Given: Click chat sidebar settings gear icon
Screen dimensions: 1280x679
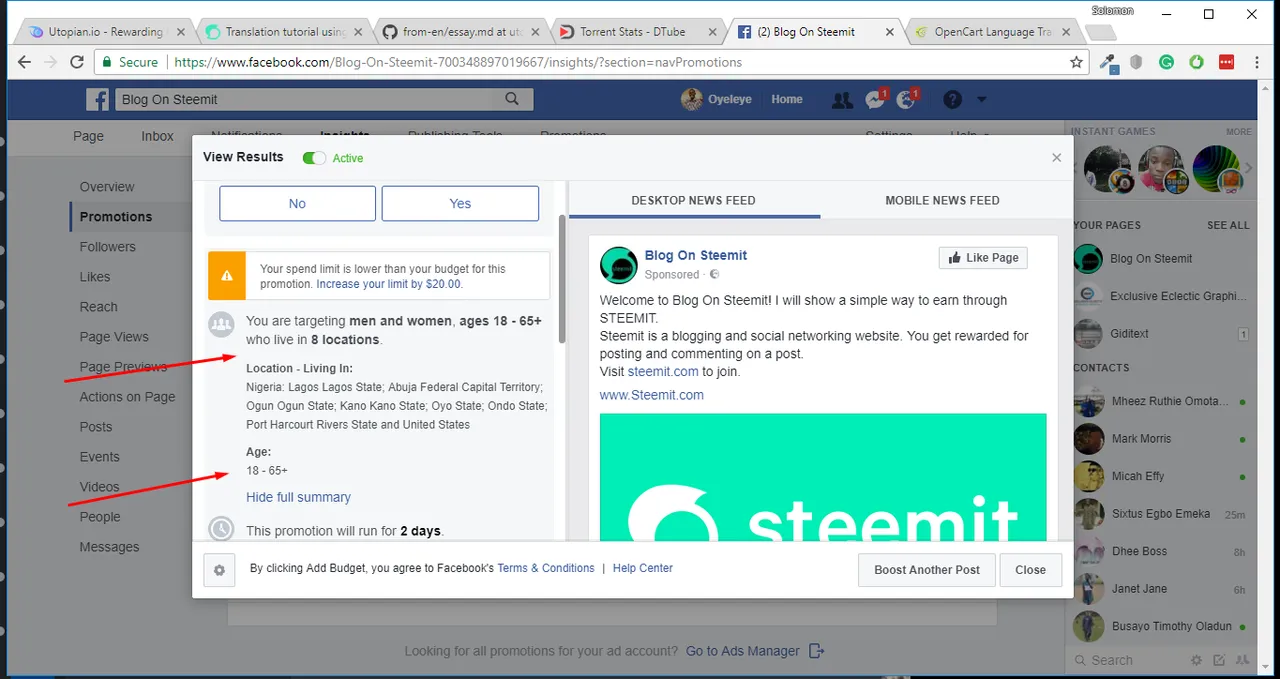Looking at the screenshot, I should click(1196, 660).
